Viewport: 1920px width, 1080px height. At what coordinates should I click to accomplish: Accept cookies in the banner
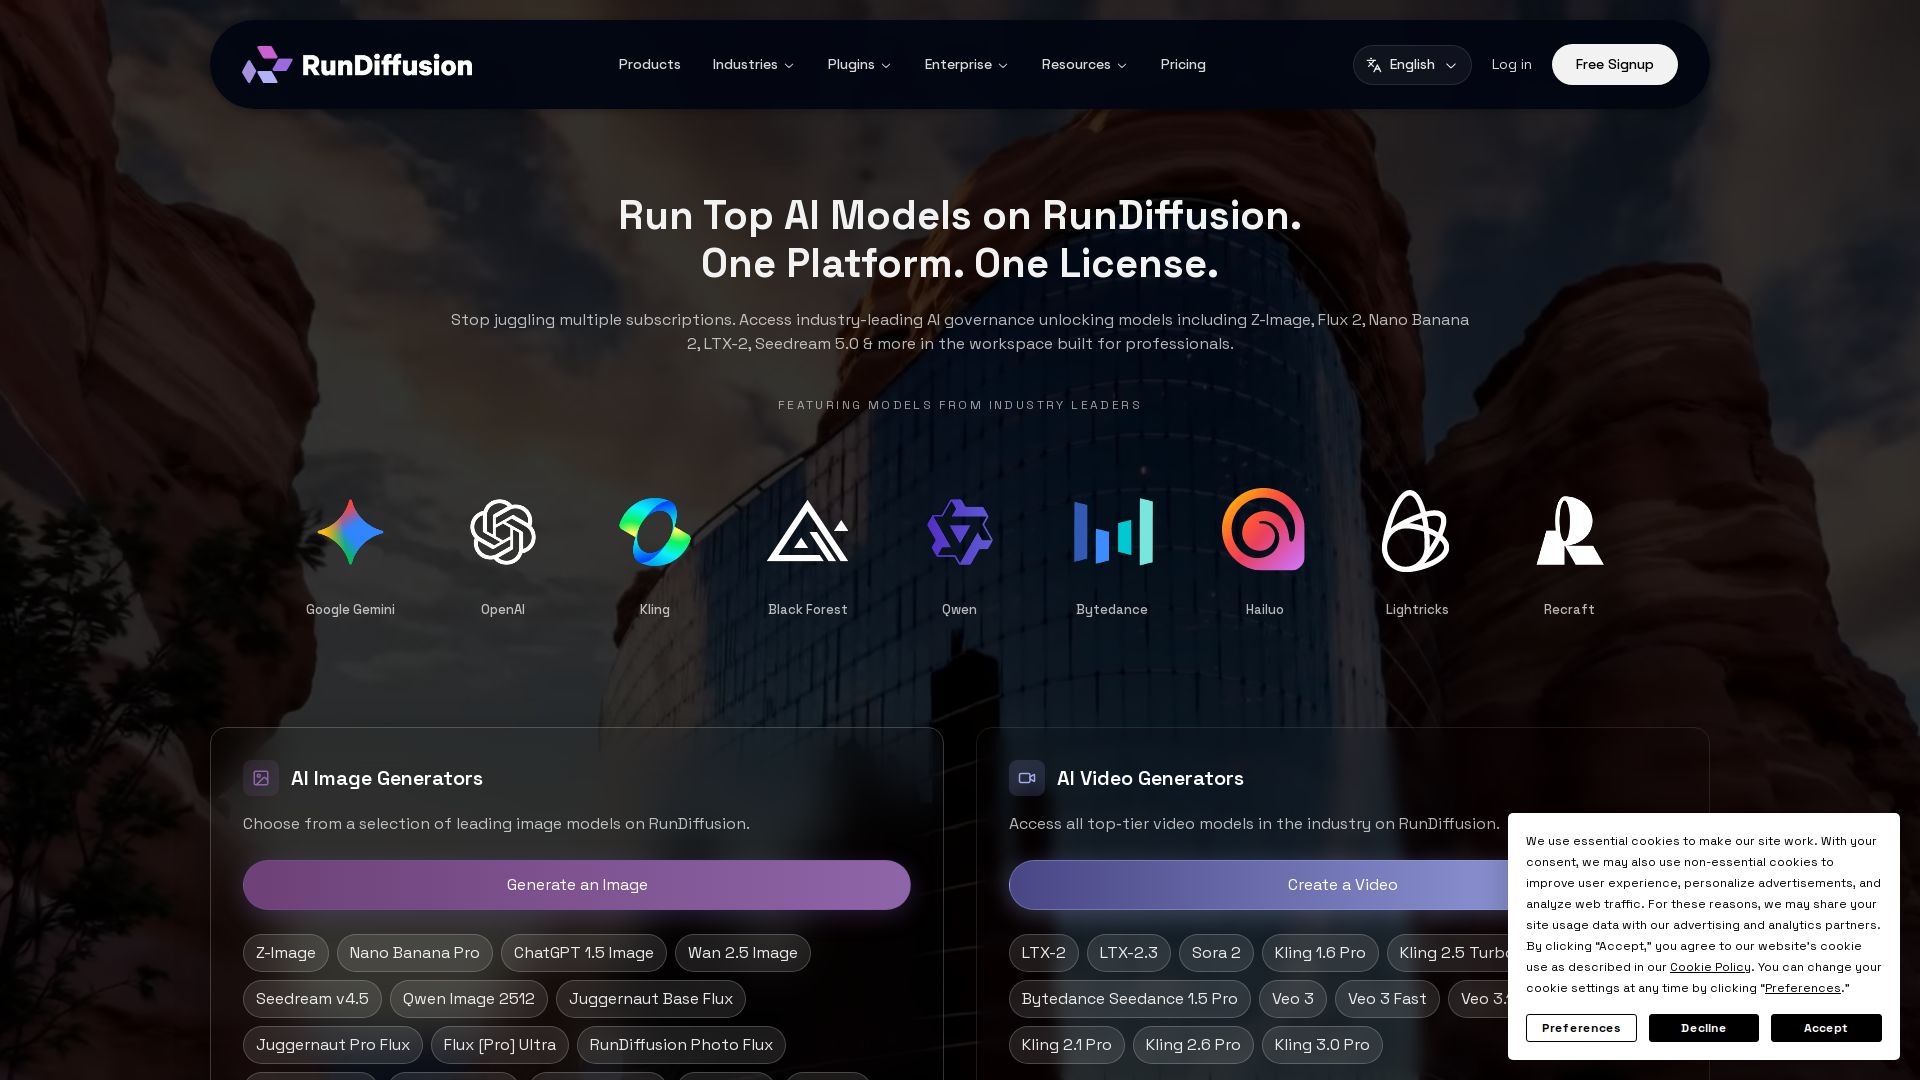[1826, 1028]
